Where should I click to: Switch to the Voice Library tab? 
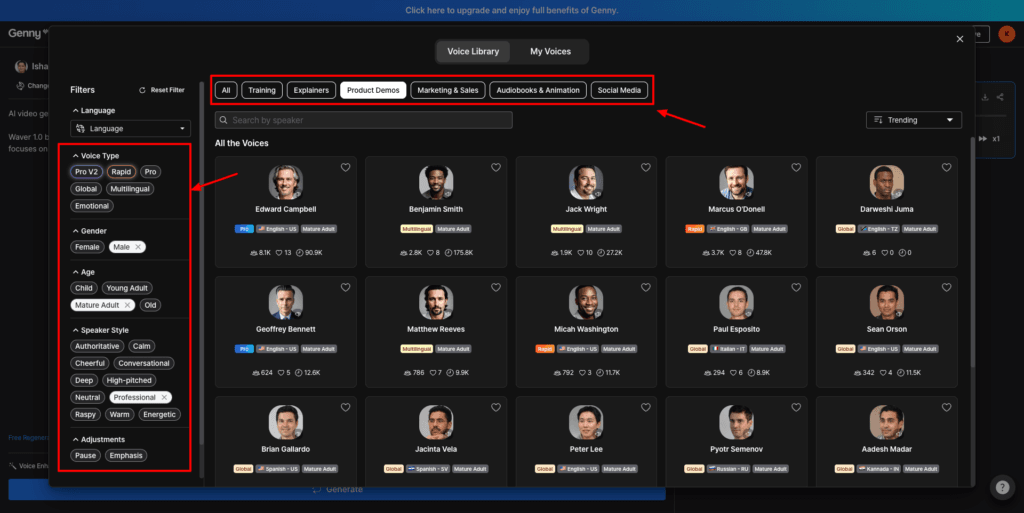point(473,52)
